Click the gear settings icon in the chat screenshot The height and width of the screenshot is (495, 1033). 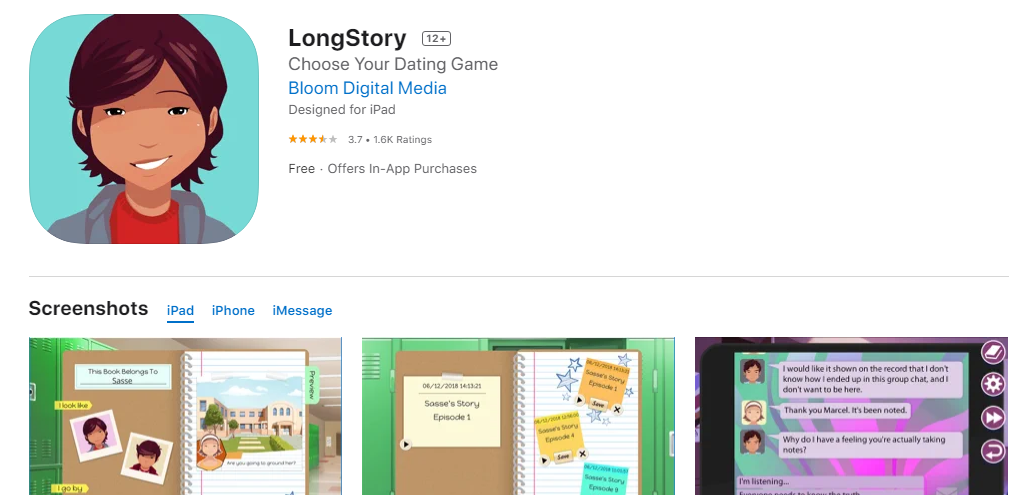pos(992,384)
